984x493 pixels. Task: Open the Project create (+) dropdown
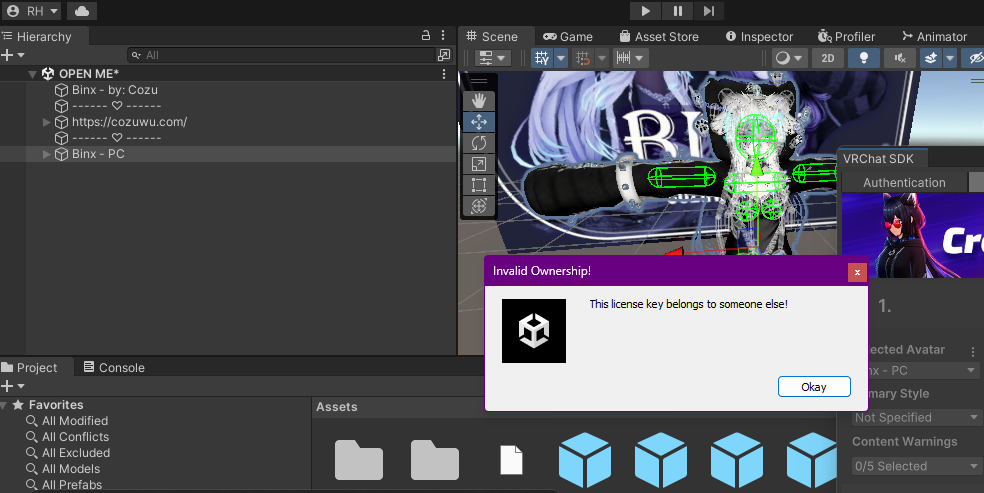click(x=13, y=386)
